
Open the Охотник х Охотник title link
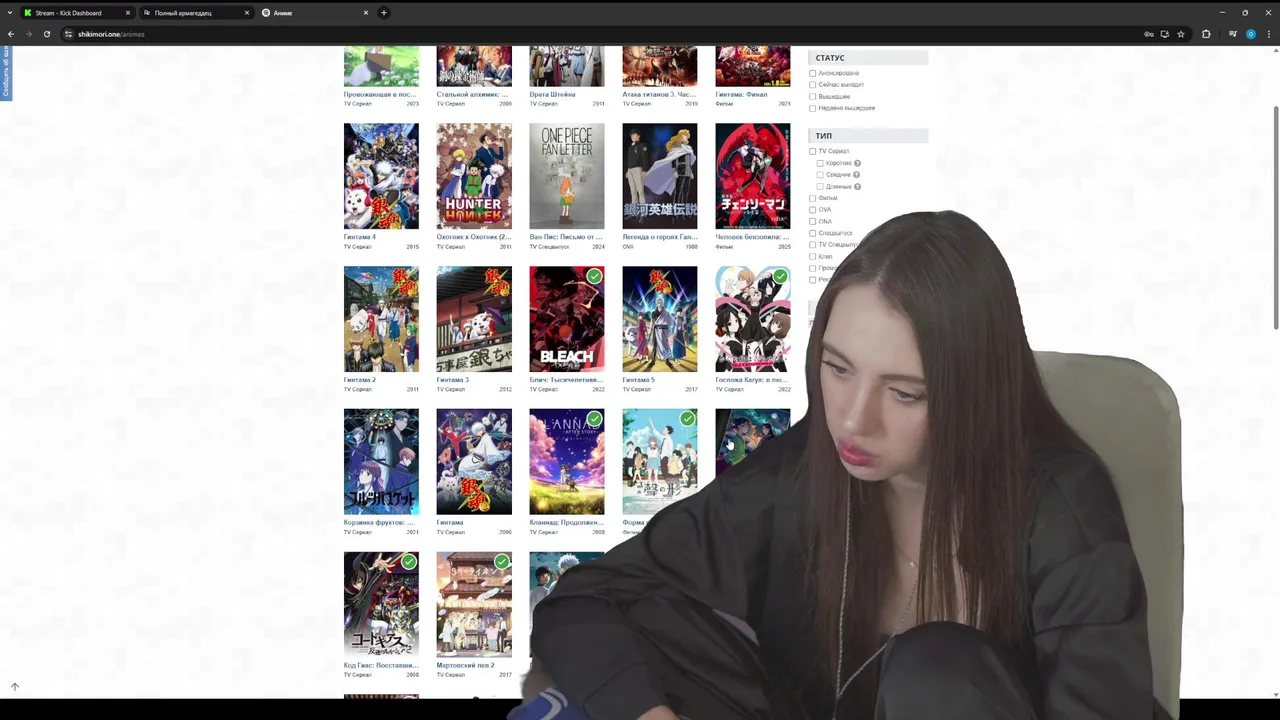[x=474, y=237]
